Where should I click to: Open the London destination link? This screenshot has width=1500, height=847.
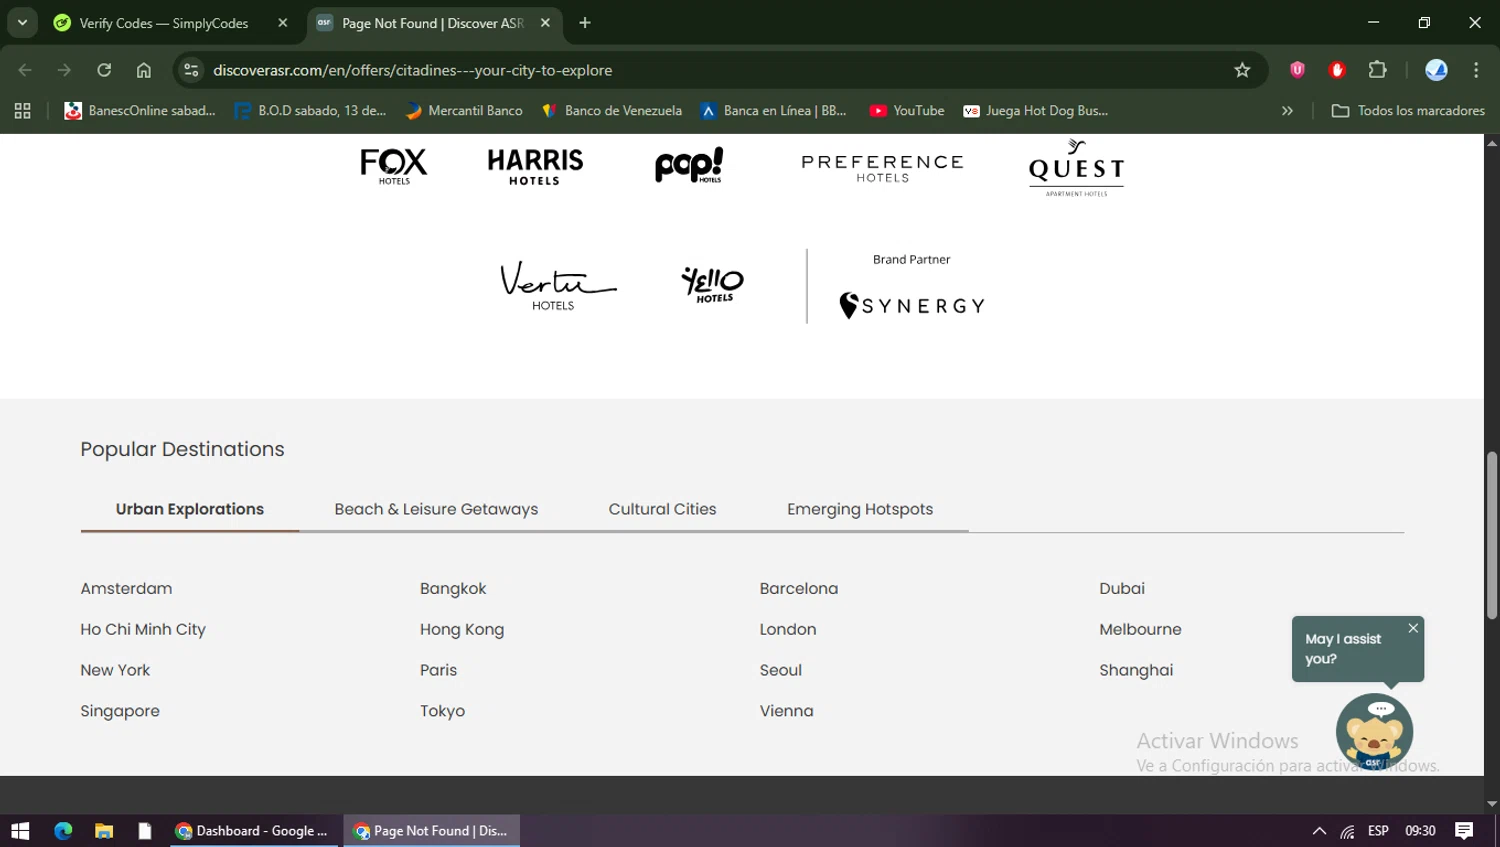click(788, 630)
